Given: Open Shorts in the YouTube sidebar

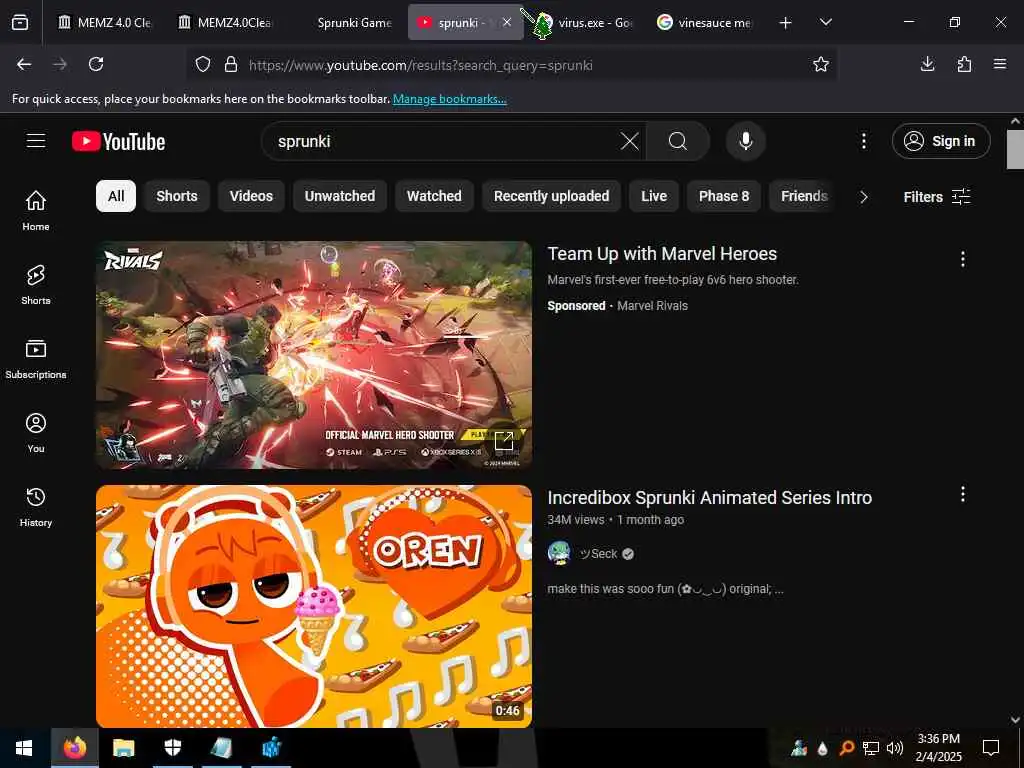Looking at the screenshot, I should click(36, 285).
